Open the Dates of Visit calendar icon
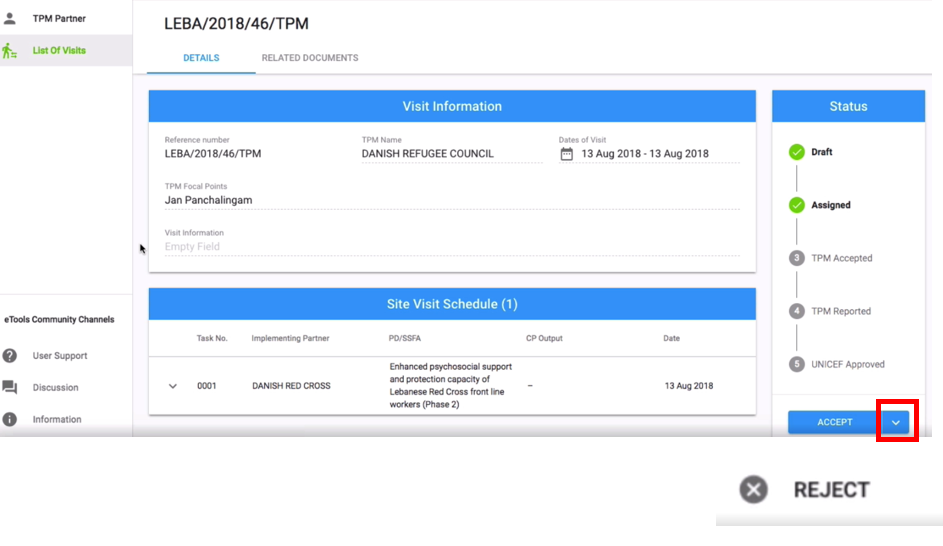This screenshot has width=943, height=546. click(567, 154)
